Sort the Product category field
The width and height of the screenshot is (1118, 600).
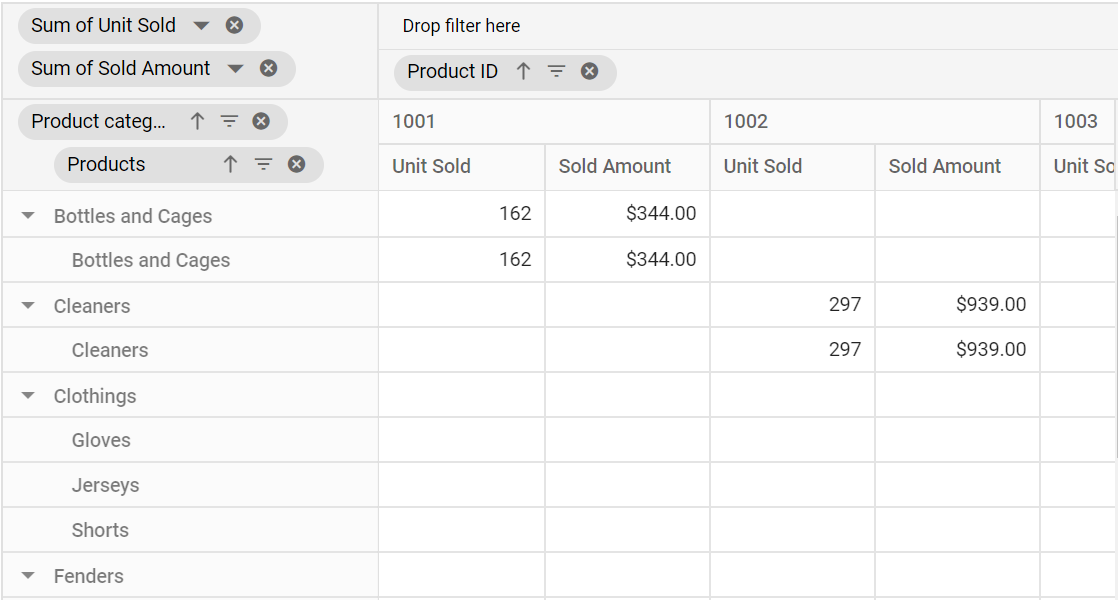198,121
